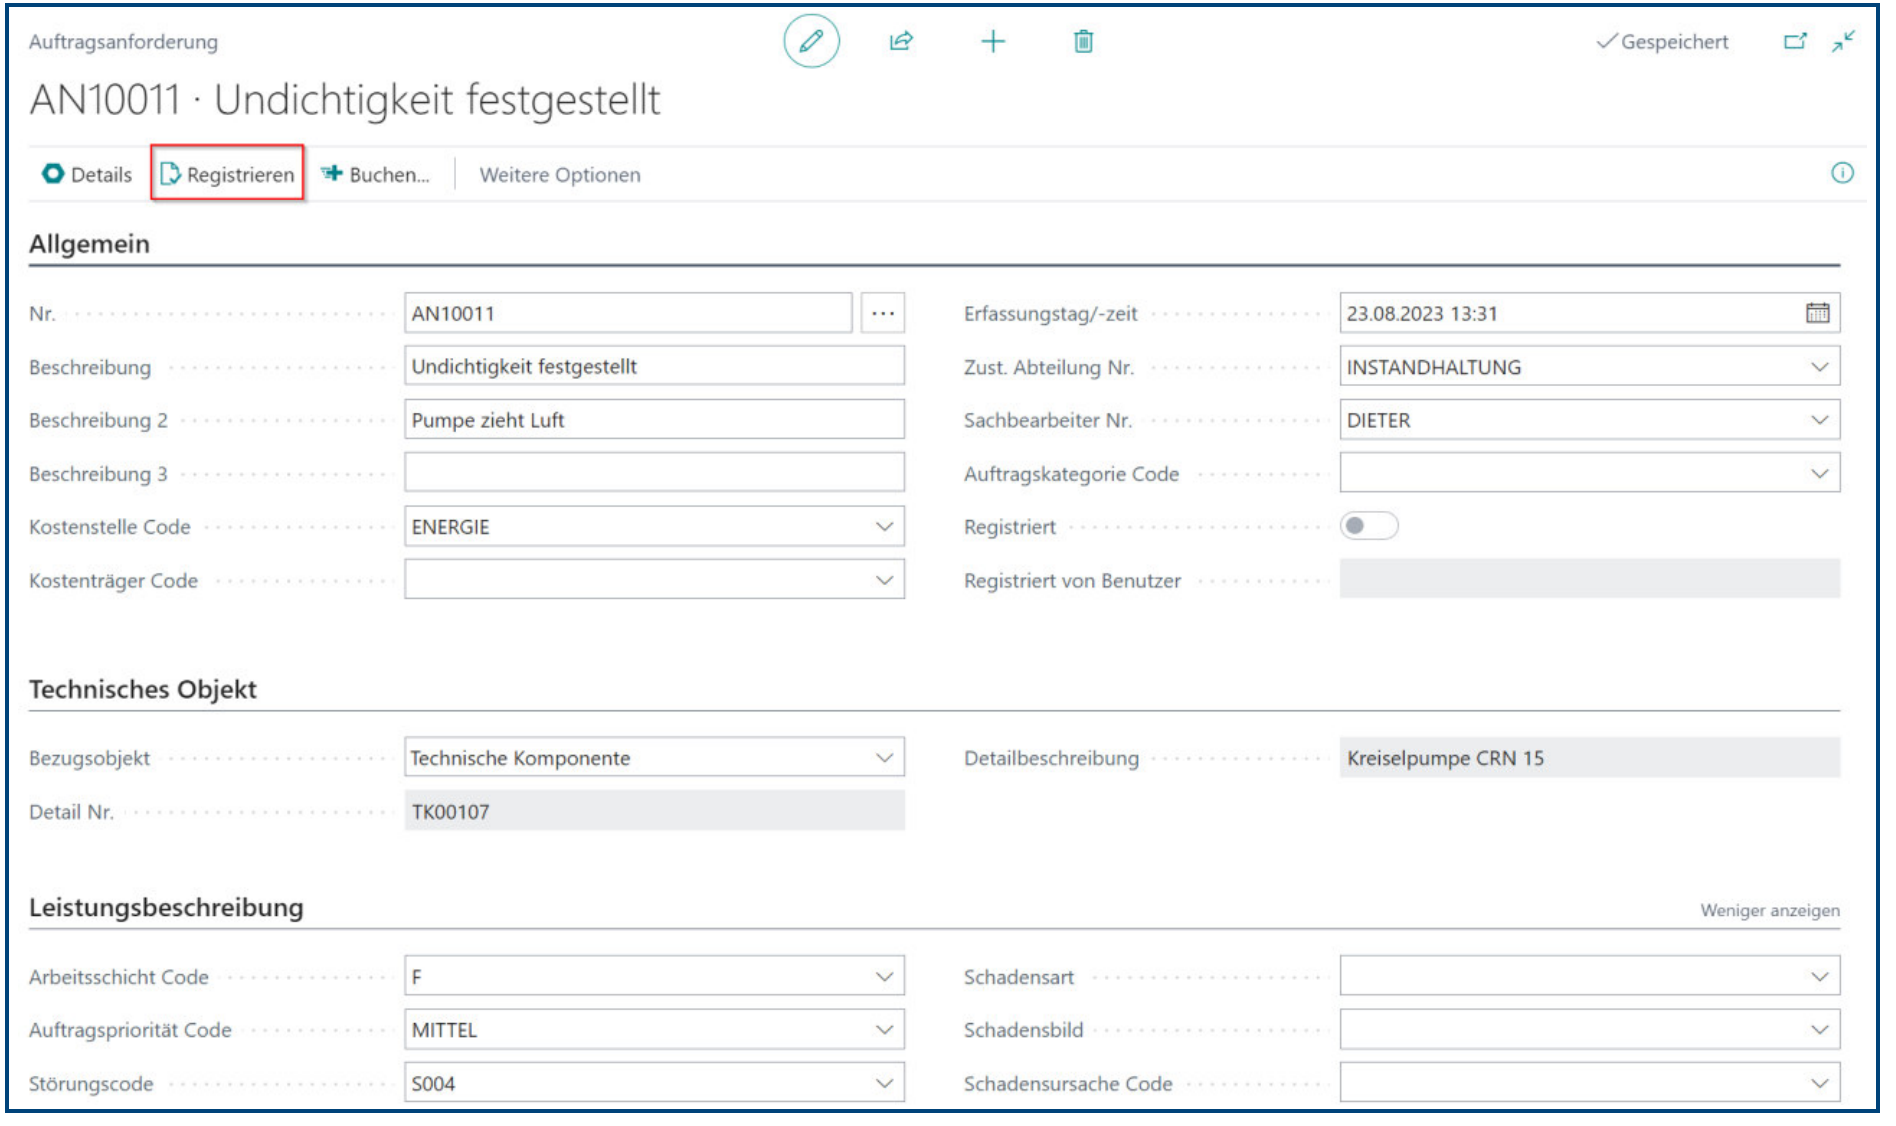Expand the Kostenstelle Code dropdown
This screenshot has width=1896, height=1126.
click(x=884, y=527)
